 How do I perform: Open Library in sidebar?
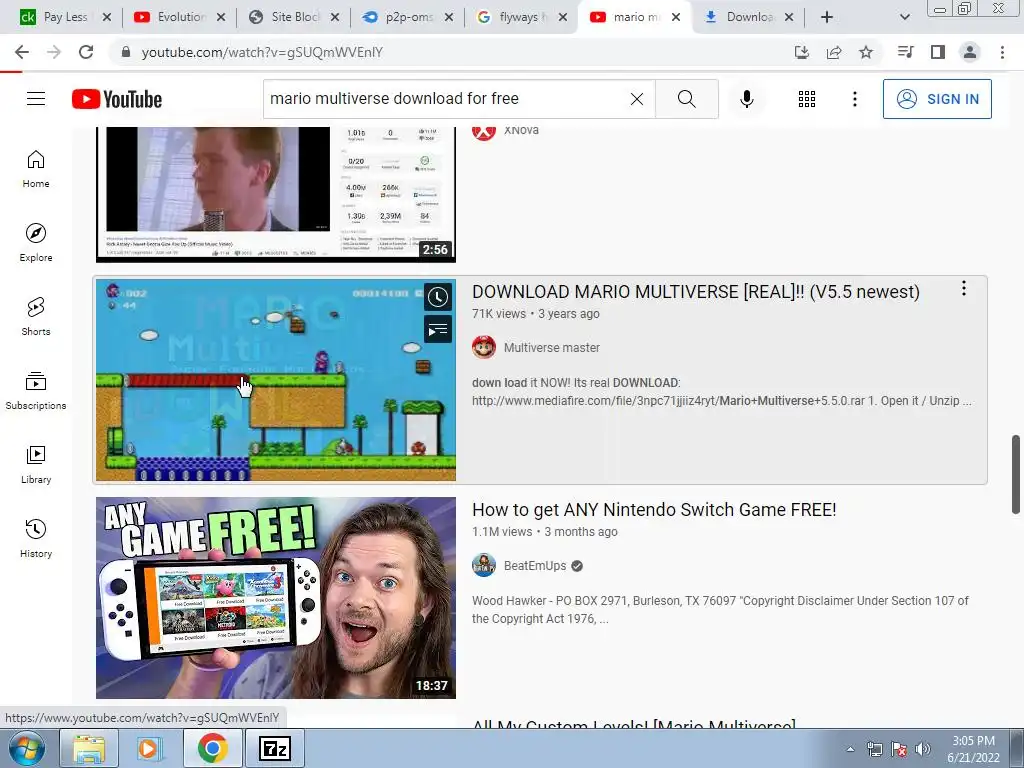coord(36,464)
